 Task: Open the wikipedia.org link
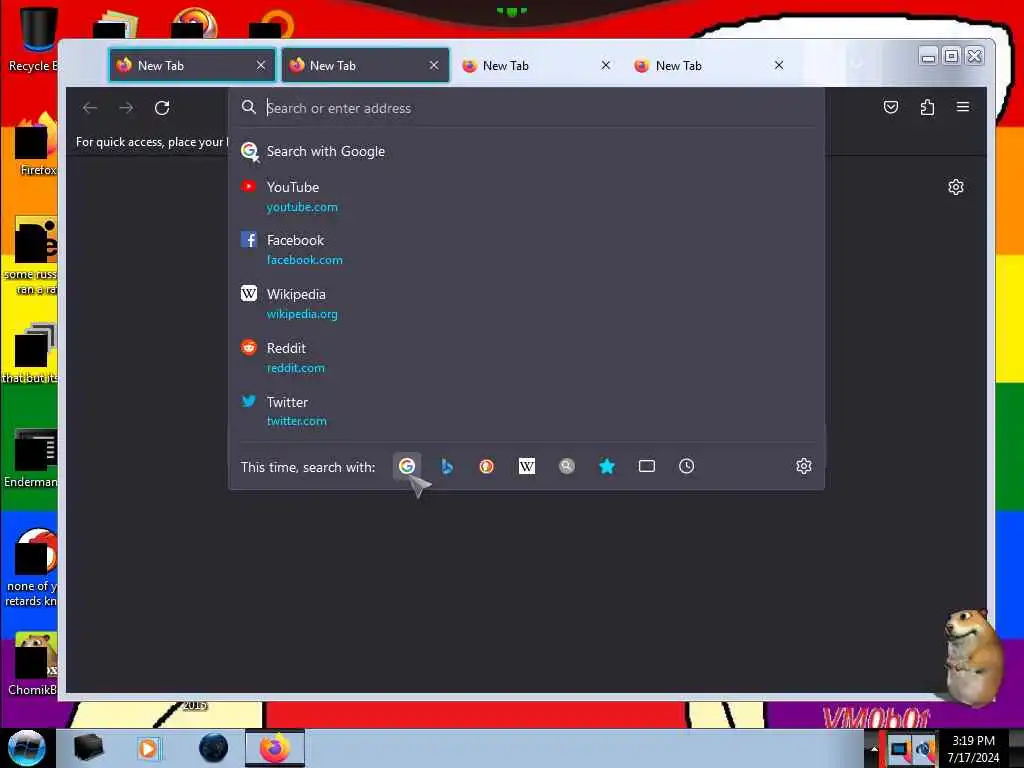click(x=302, y=314)
